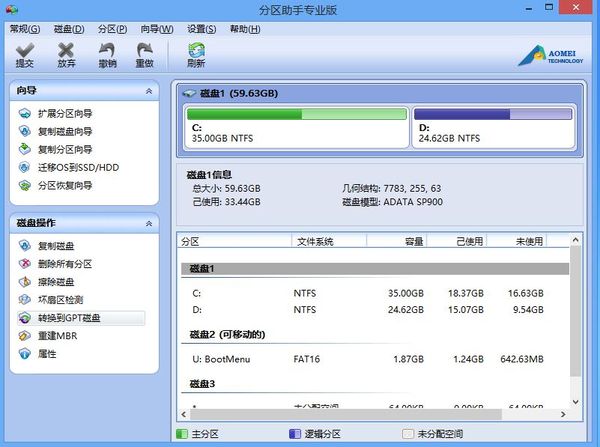Click the white 未分配空间 legend swatch
The height and width of the screenshot is (447, 600).
[x=408, y=434]
